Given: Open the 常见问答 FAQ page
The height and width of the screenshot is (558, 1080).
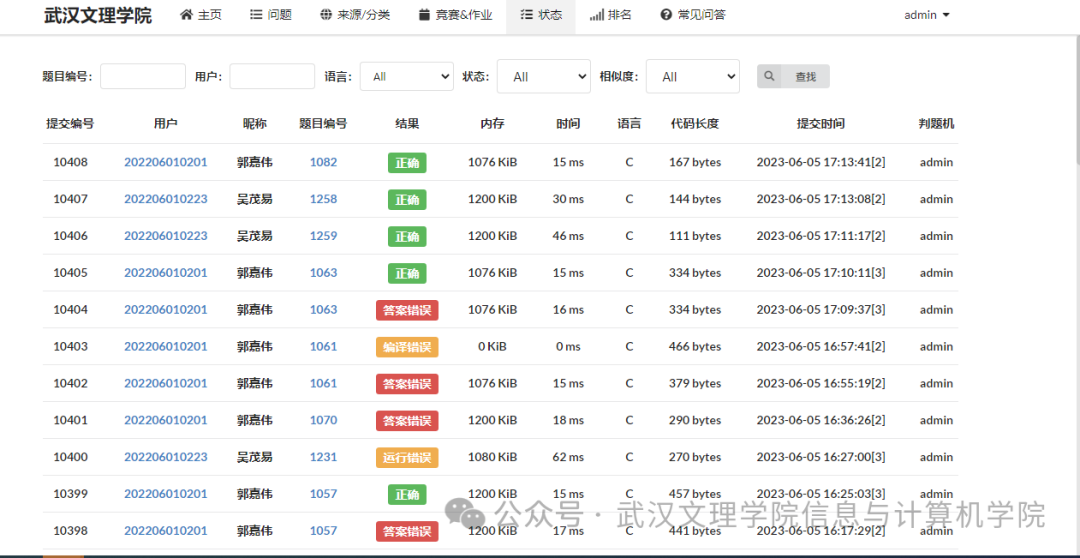Looking at the screenshot, I should 693,16.
